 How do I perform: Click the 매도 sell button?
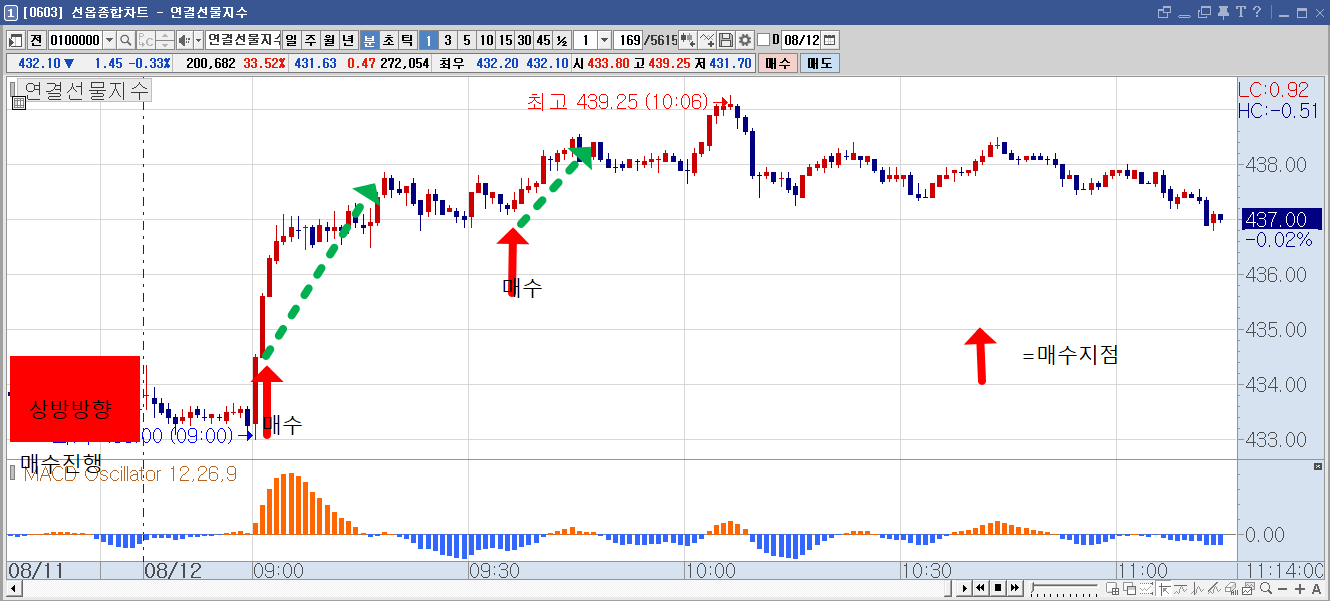click(818, 63)
